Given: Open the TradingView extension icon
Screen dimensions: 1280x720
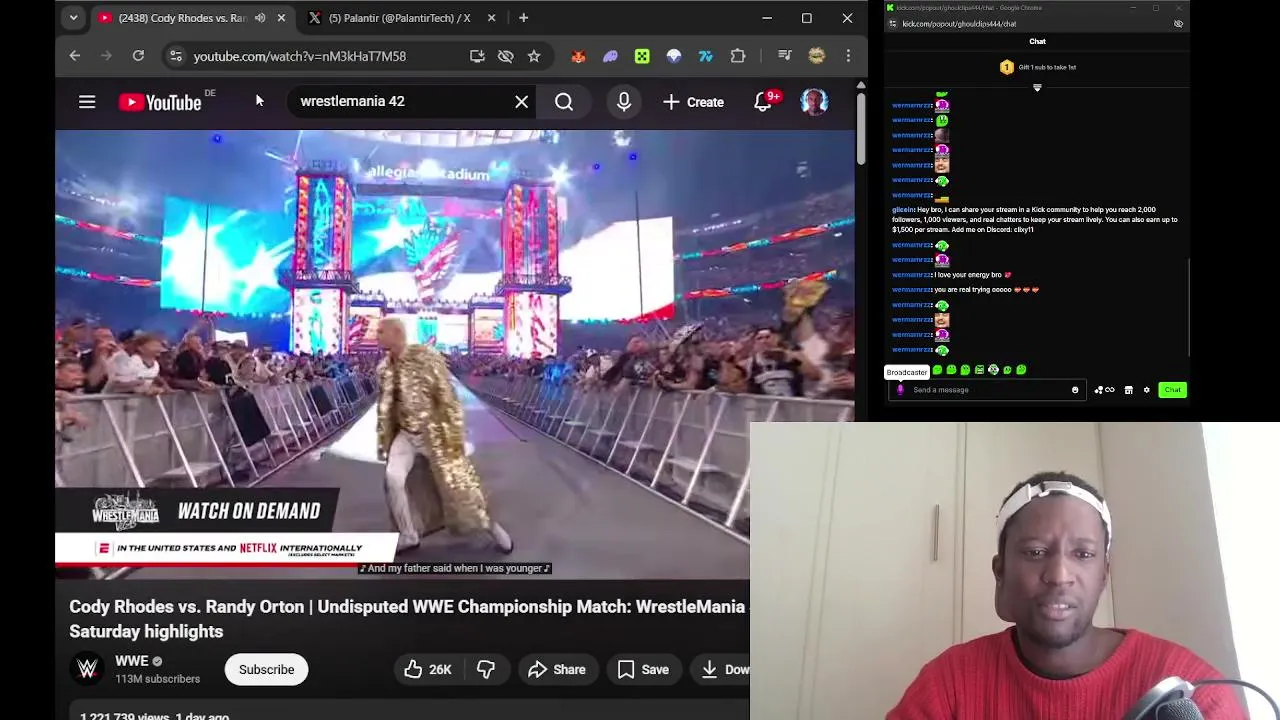Looking at the screenshot, I should pyautogui.click(x=706, y=56).
